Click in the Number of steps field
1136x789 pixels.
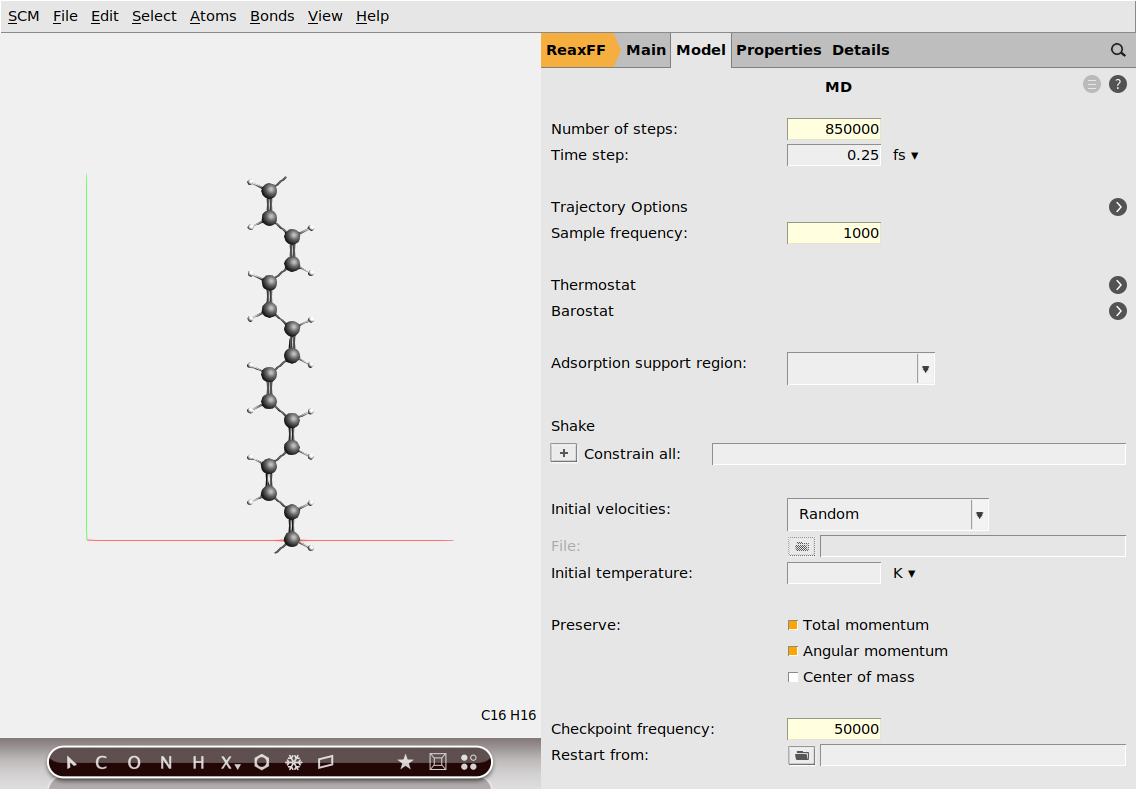pos(833,129)
